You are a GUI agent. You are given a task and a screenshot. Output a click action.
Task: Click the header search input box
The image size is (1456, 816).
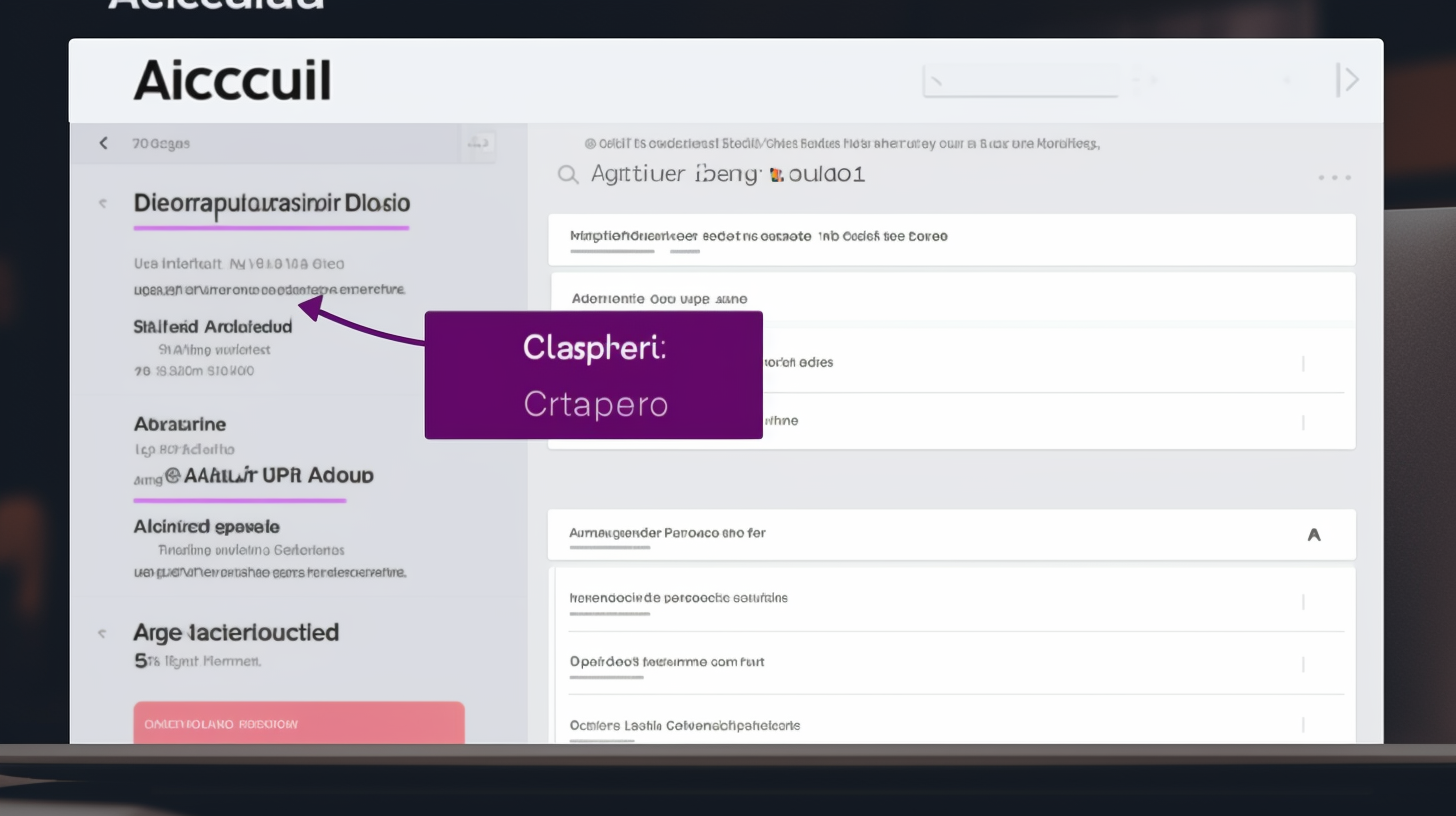(1020, 82)
